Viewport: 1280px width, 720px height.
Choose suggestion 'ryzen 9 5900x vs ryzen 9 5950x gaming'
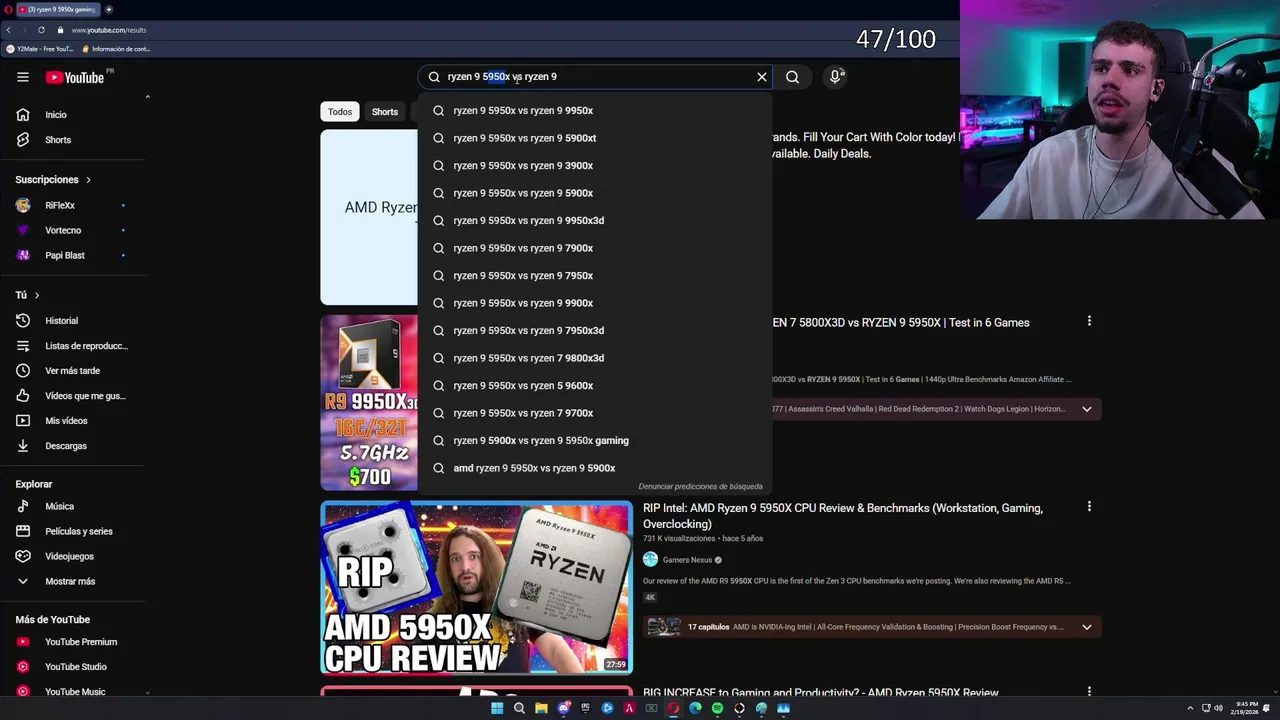pos(595,441)
